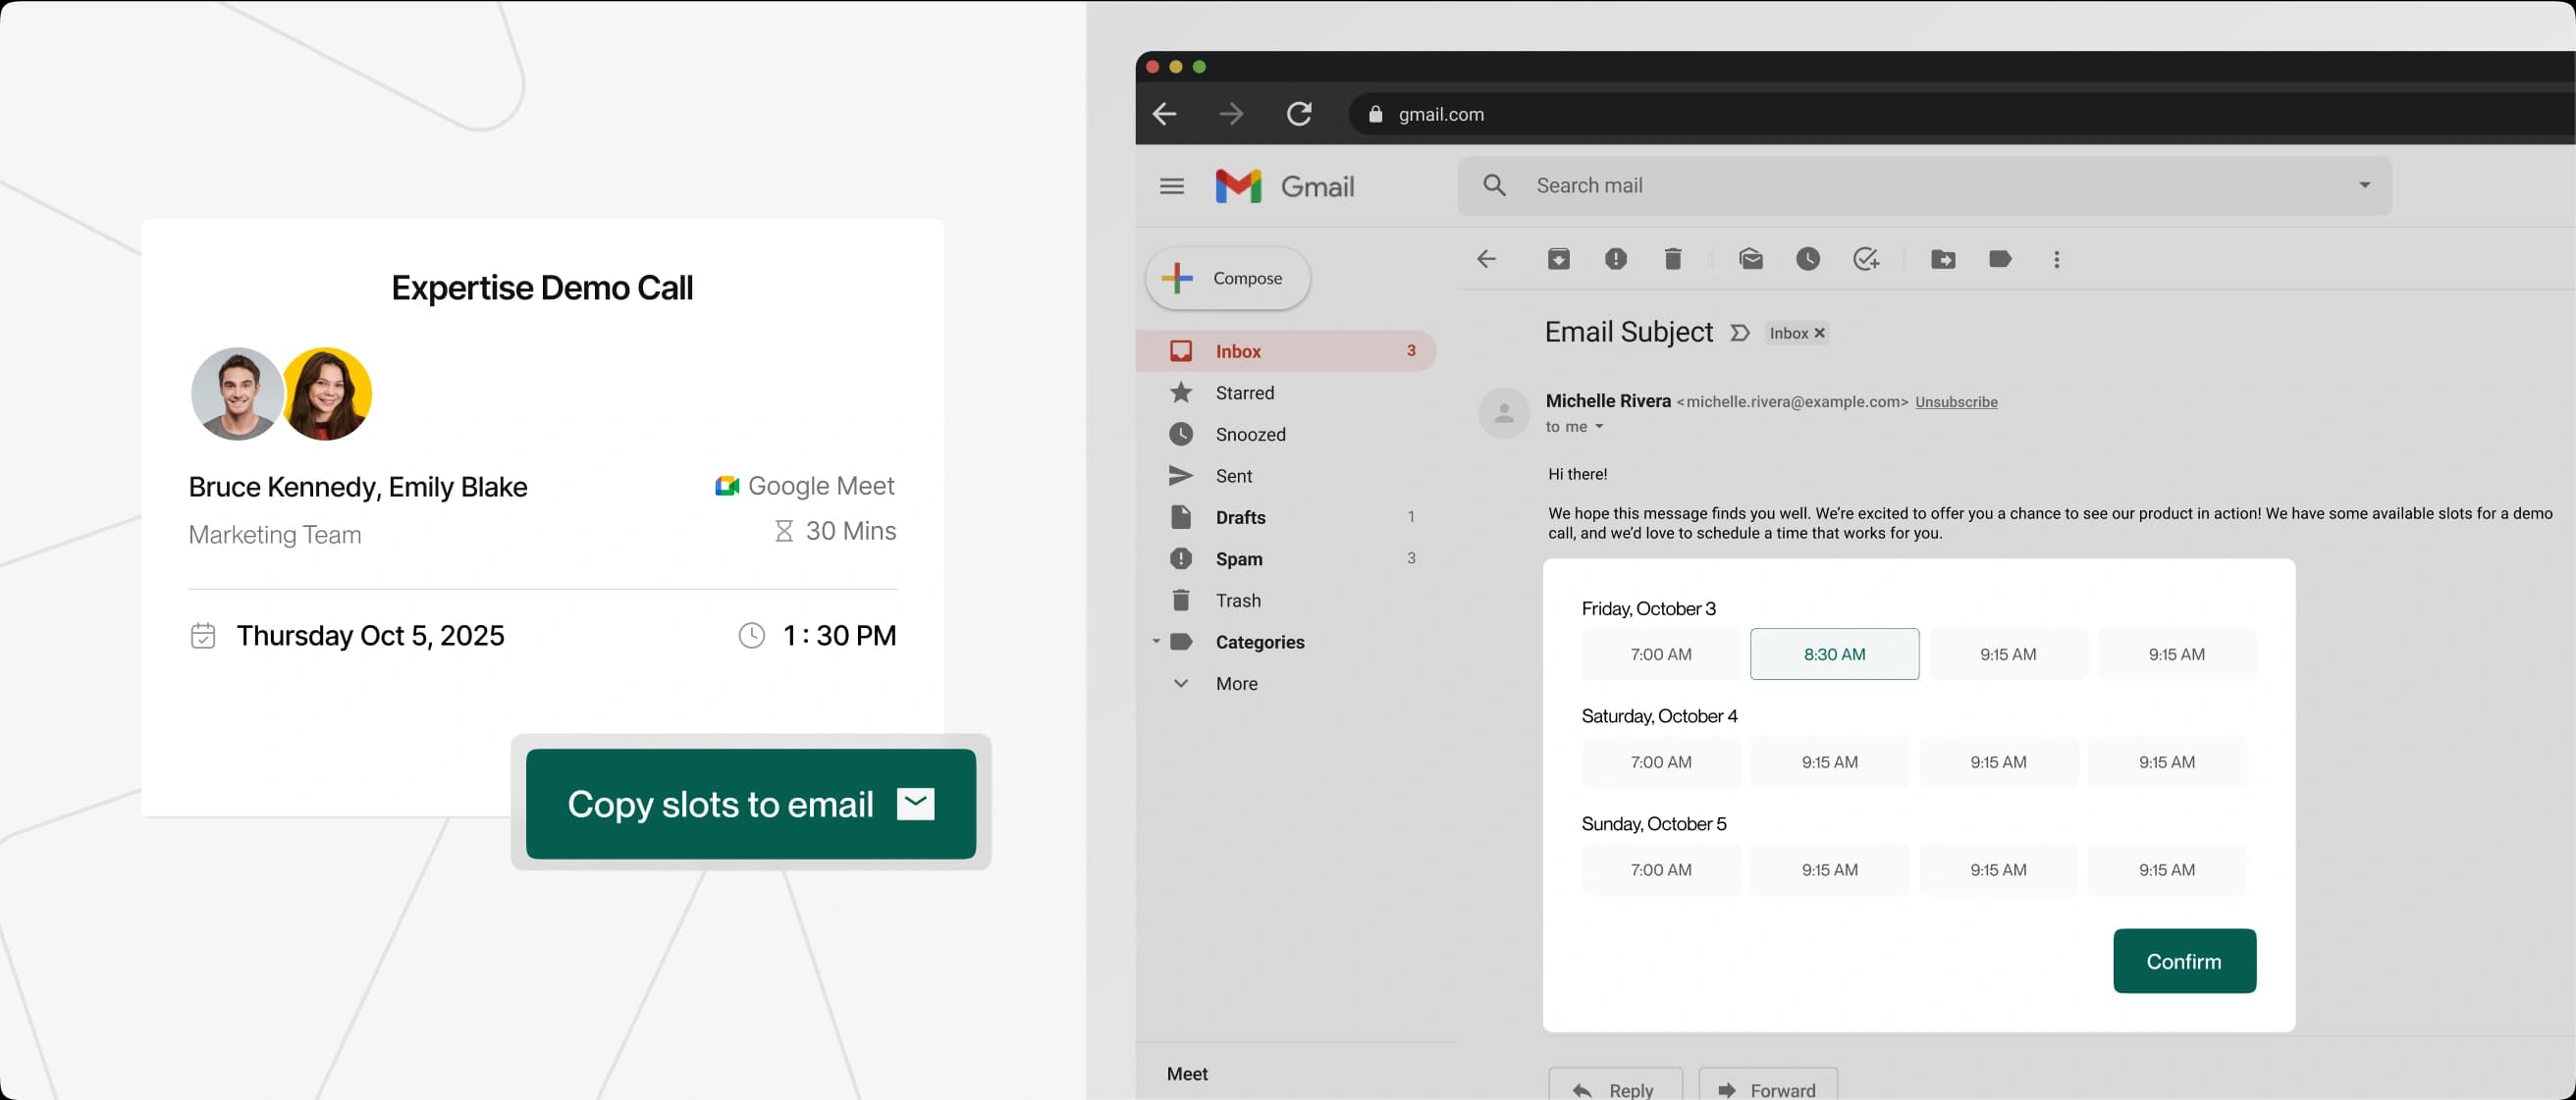Delete the email from Michelle Rivera
This screenshot has height=1100, width=2576.
(1674, 259)
